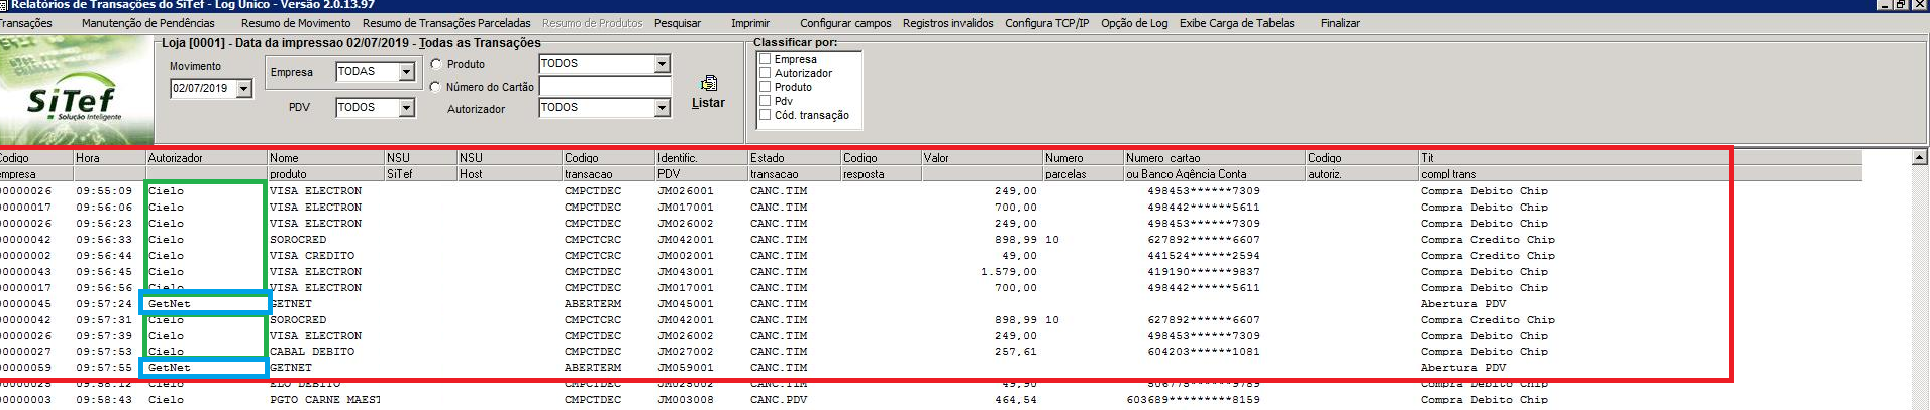Image resolution: width=1930 pixels, height=410 pixels.
Task: Click GetNet in 09:57:55 row
Action: click(x=169, y=368)
